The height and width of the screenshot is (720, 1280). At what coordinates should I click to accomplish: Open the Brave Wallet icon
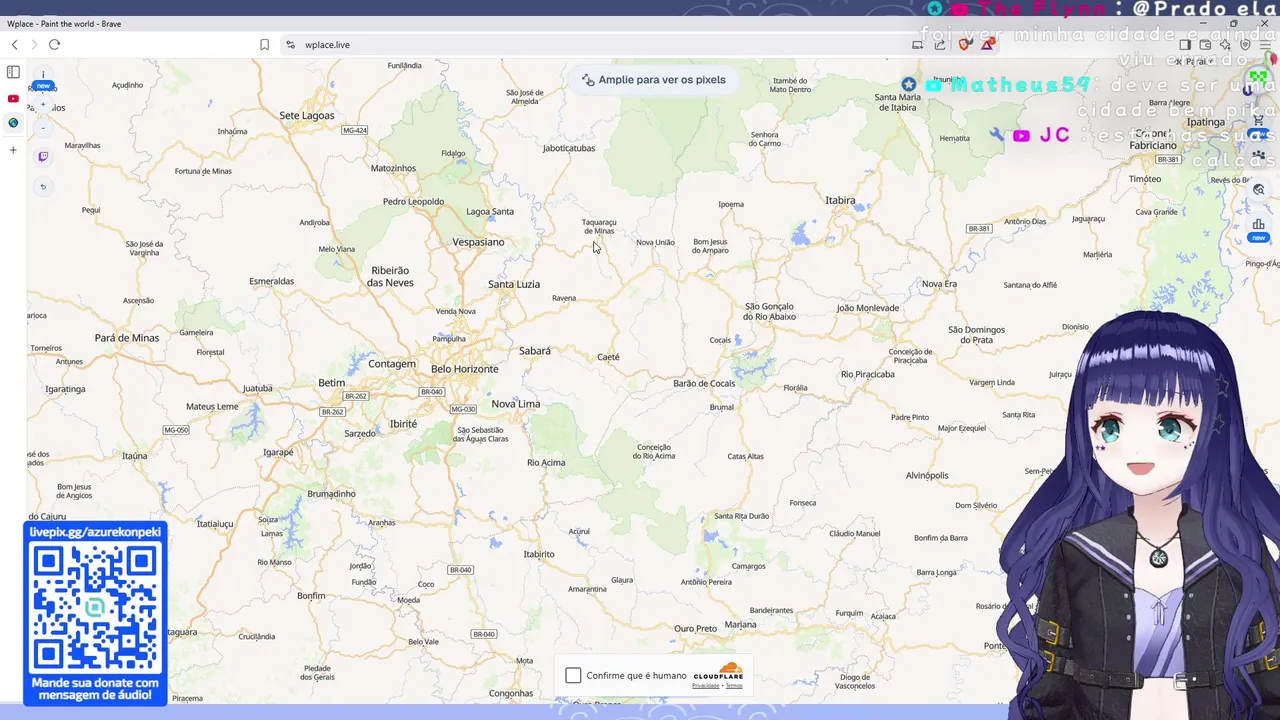pos(1205,45)
